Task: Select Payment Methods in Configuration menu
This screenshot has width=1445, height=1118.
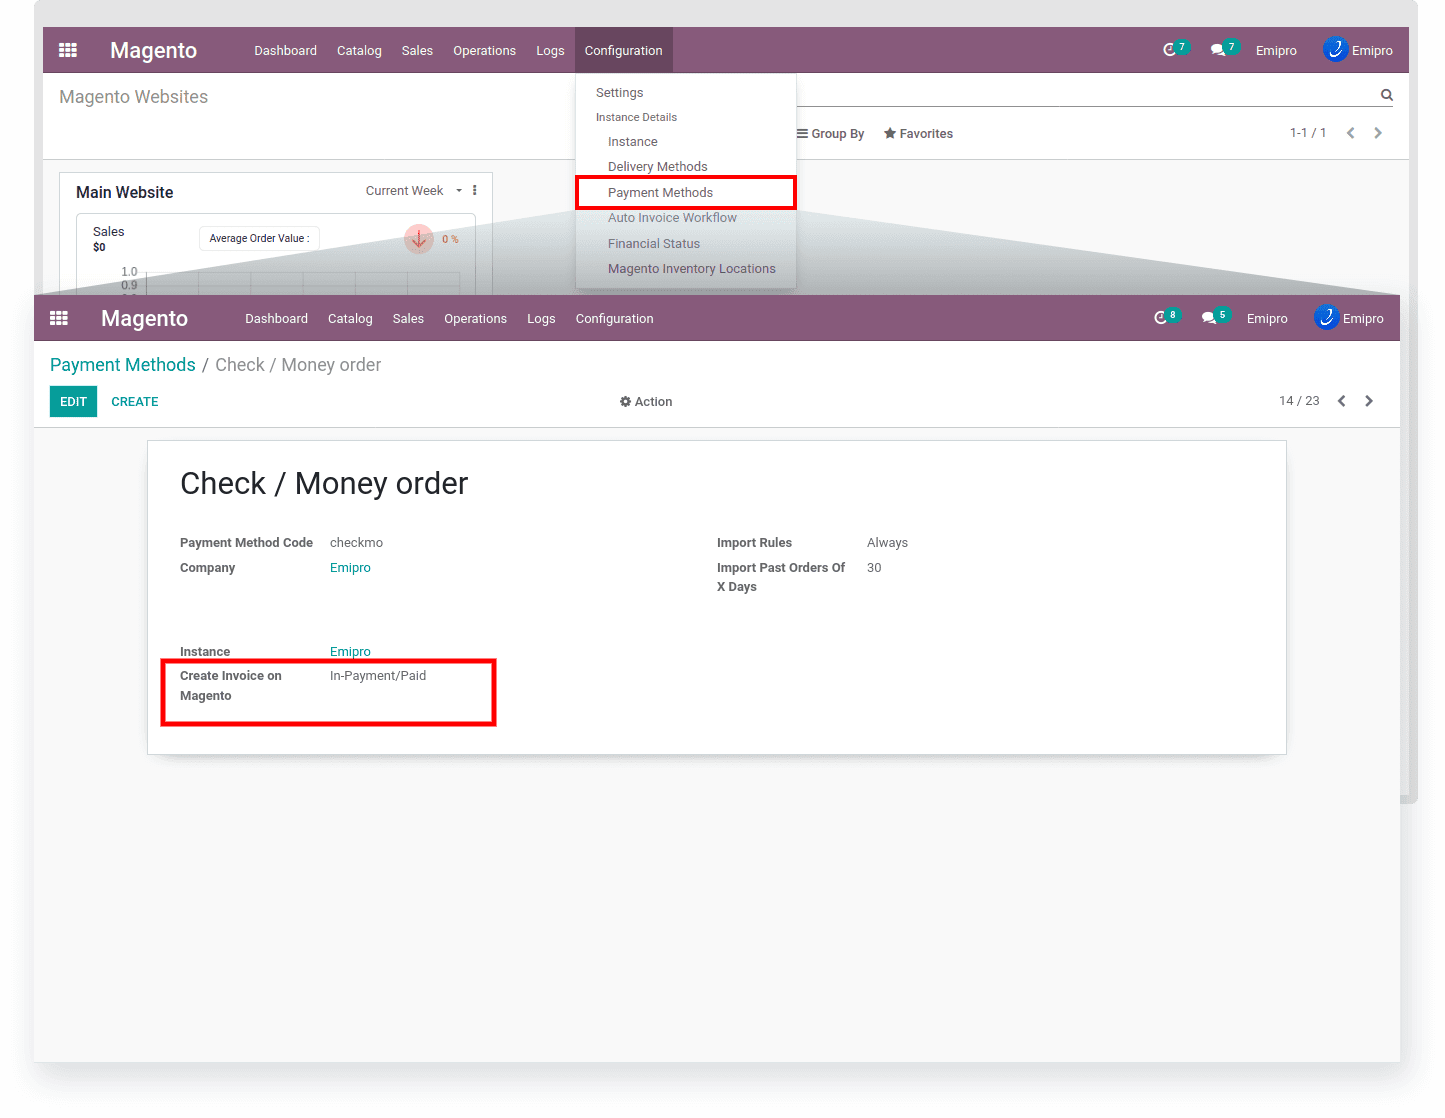Action: coord(660,193)
